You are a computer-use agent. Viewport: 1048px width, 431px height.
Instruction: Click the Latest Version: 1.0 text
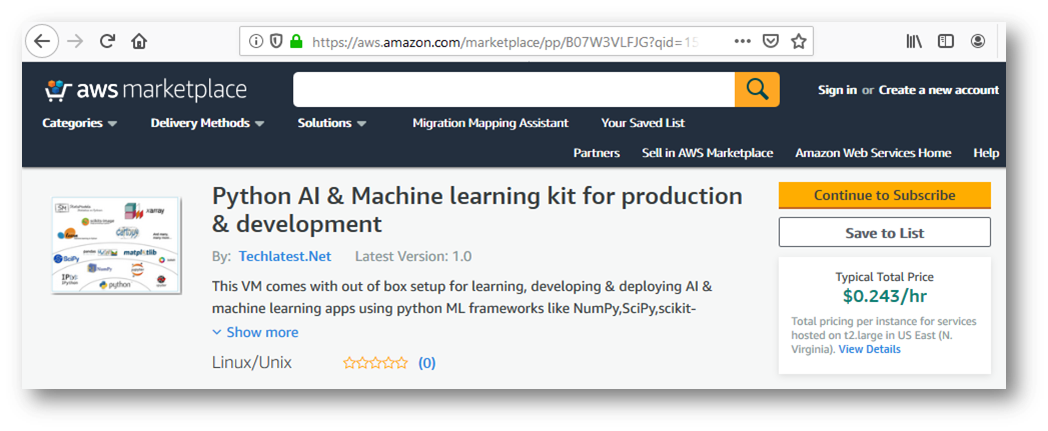413,256
